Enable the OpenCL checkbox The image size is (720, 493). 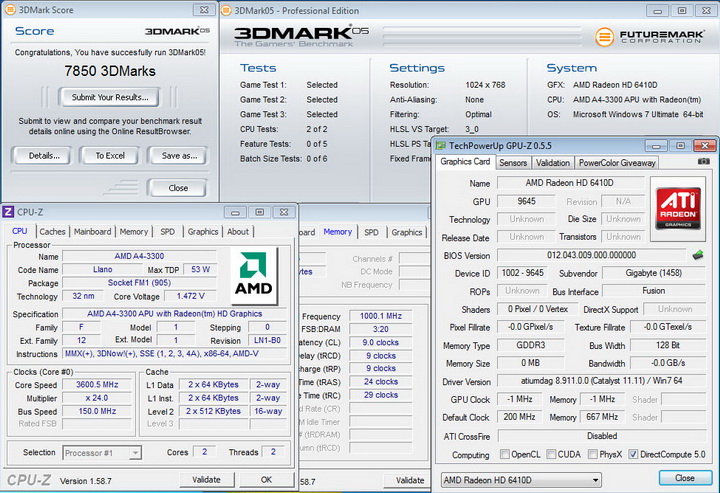tap(504, 454)
